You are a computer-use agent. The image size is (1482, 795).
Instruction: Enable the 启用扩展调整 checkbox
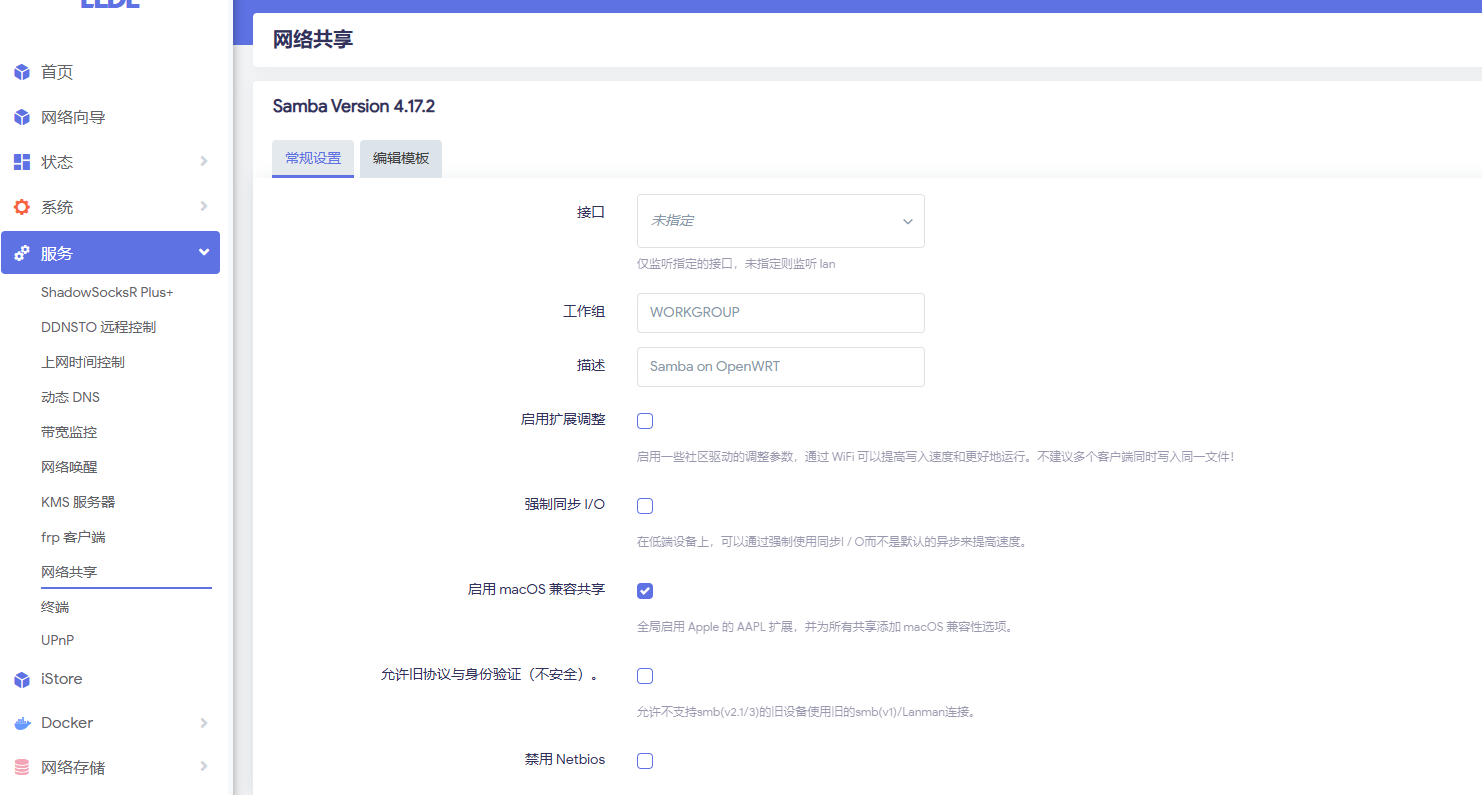pyautogui.click(x=645, y=421)
